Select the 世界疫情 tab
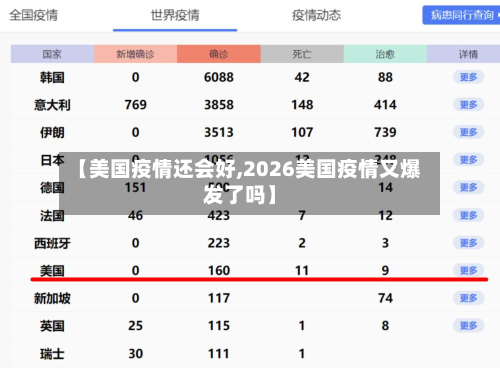The width and height of the screenshot is (500, 368). pyautogui.click(x=175, y=15)
